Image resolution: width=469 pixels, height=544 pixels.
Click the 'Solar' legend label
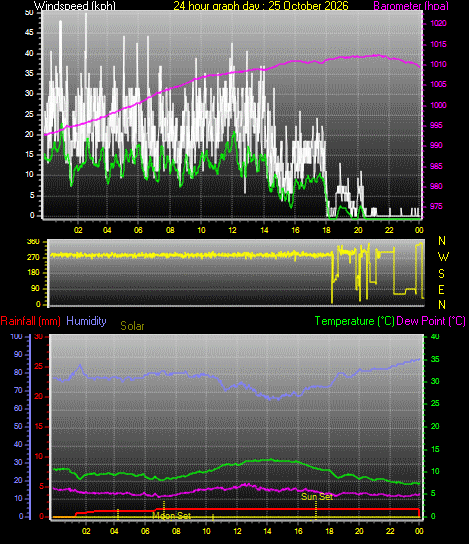[x=132, y=326]
